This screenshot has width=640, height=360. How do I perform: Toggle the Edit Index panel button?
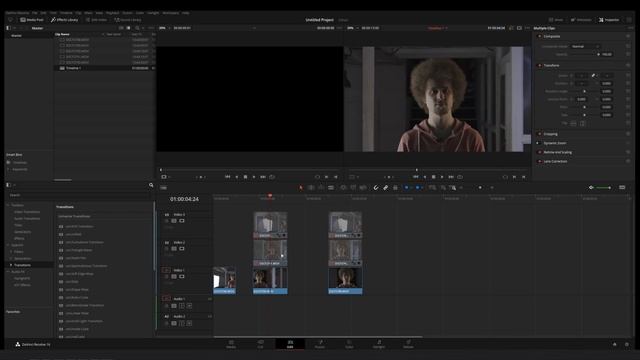click(96, 20)
